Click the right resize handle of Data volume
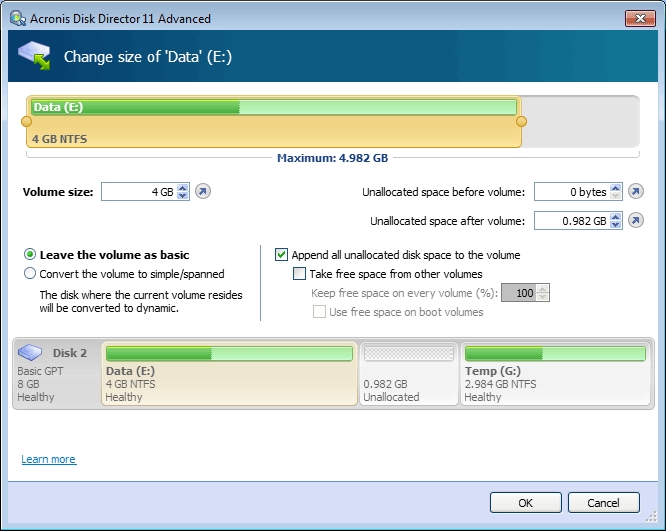Screen dimensions: 666x531 pos(522,121)
